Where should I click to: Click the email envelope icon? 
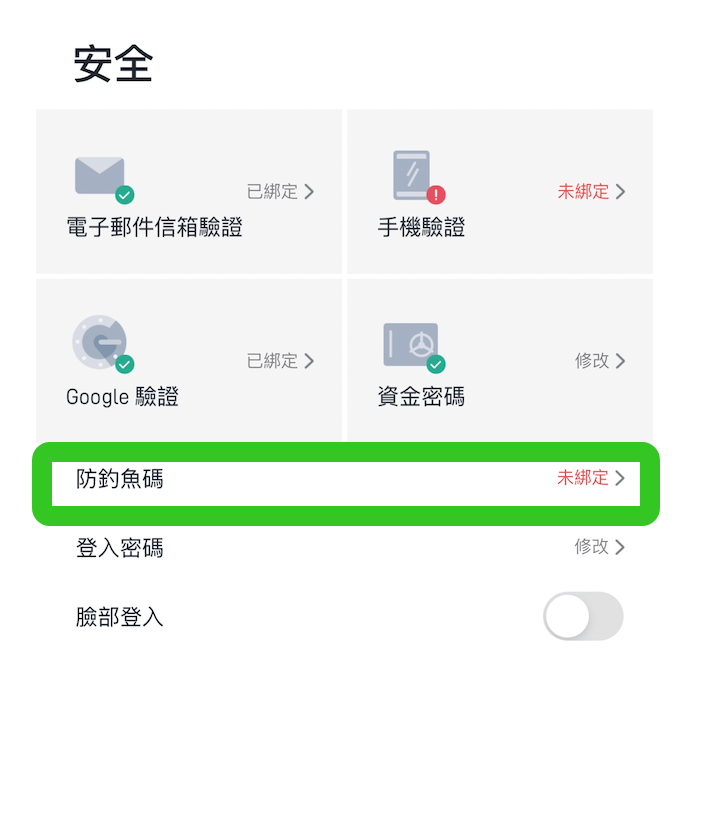click(x=100, y=175)
